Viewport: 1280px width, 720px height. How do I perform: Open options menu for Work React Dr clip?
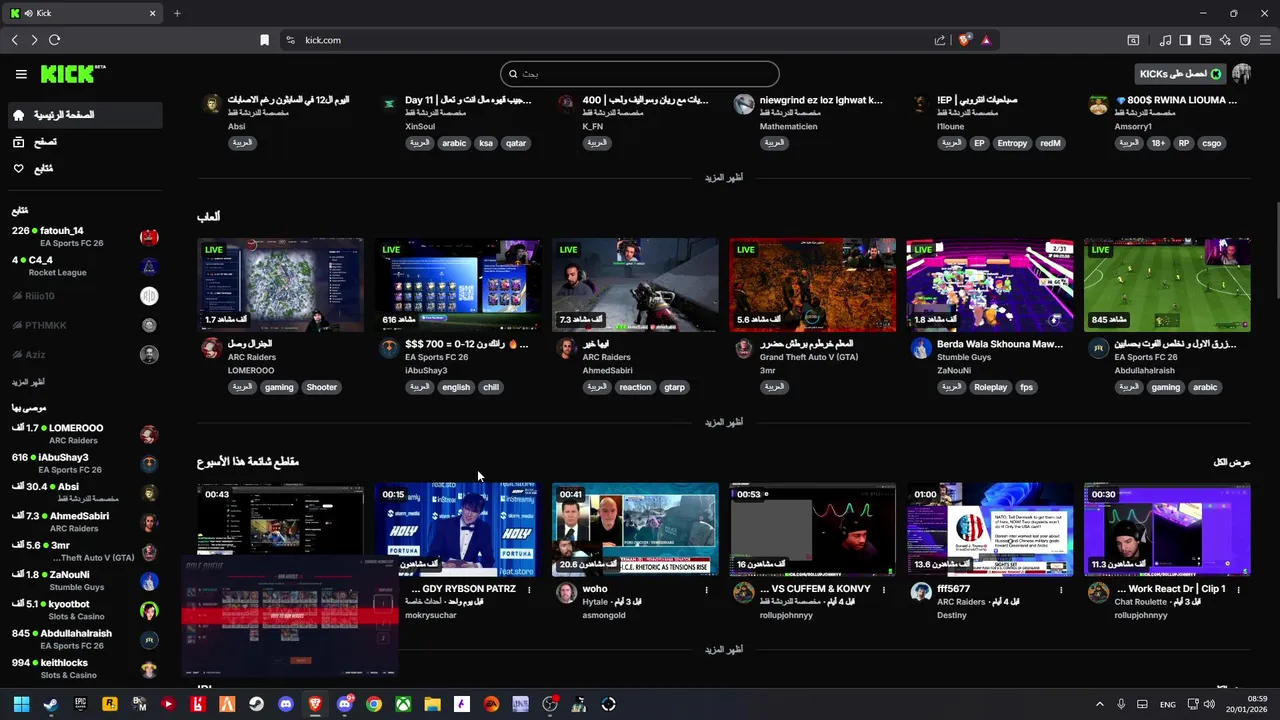[1238, 590]
